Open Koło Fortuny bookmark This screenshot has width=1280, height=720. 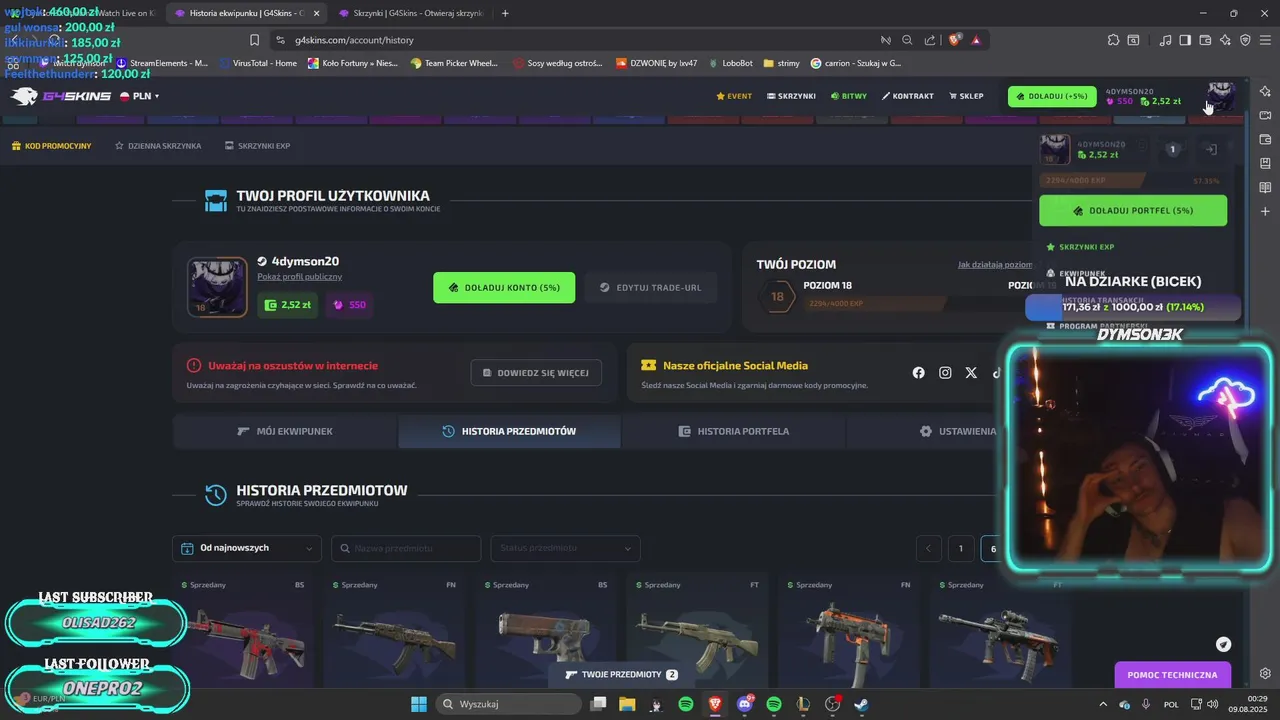click(x=353, y=63)
